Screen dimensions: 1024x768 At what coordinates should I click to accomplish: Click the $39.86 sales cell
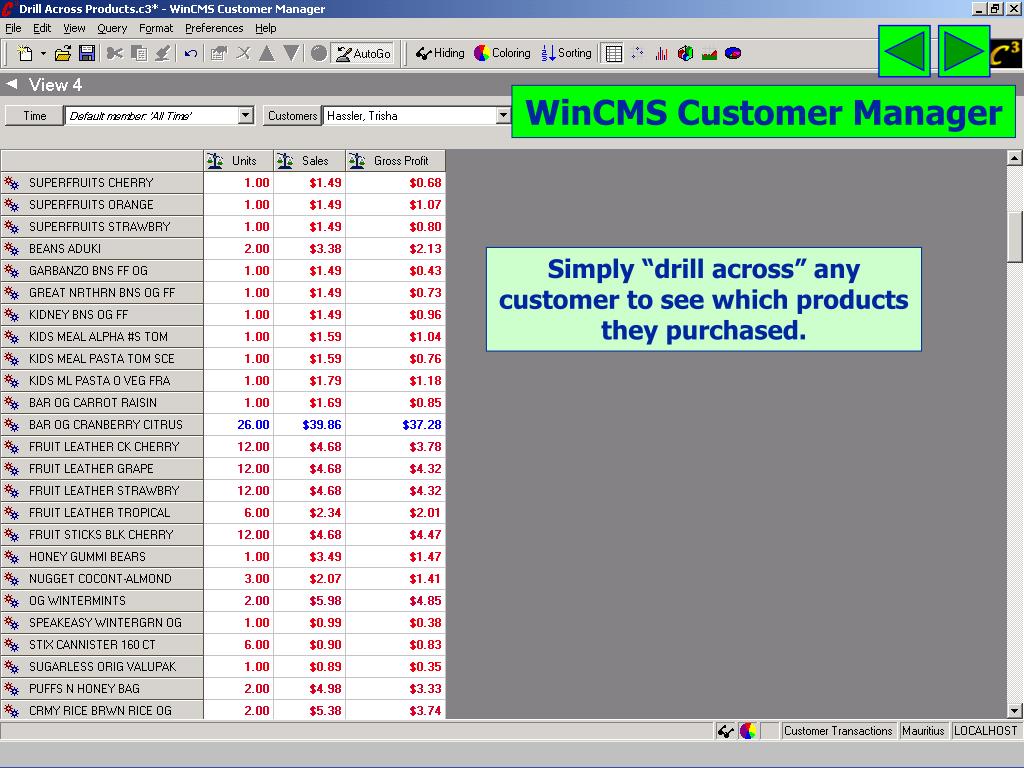tap(310, 424)
